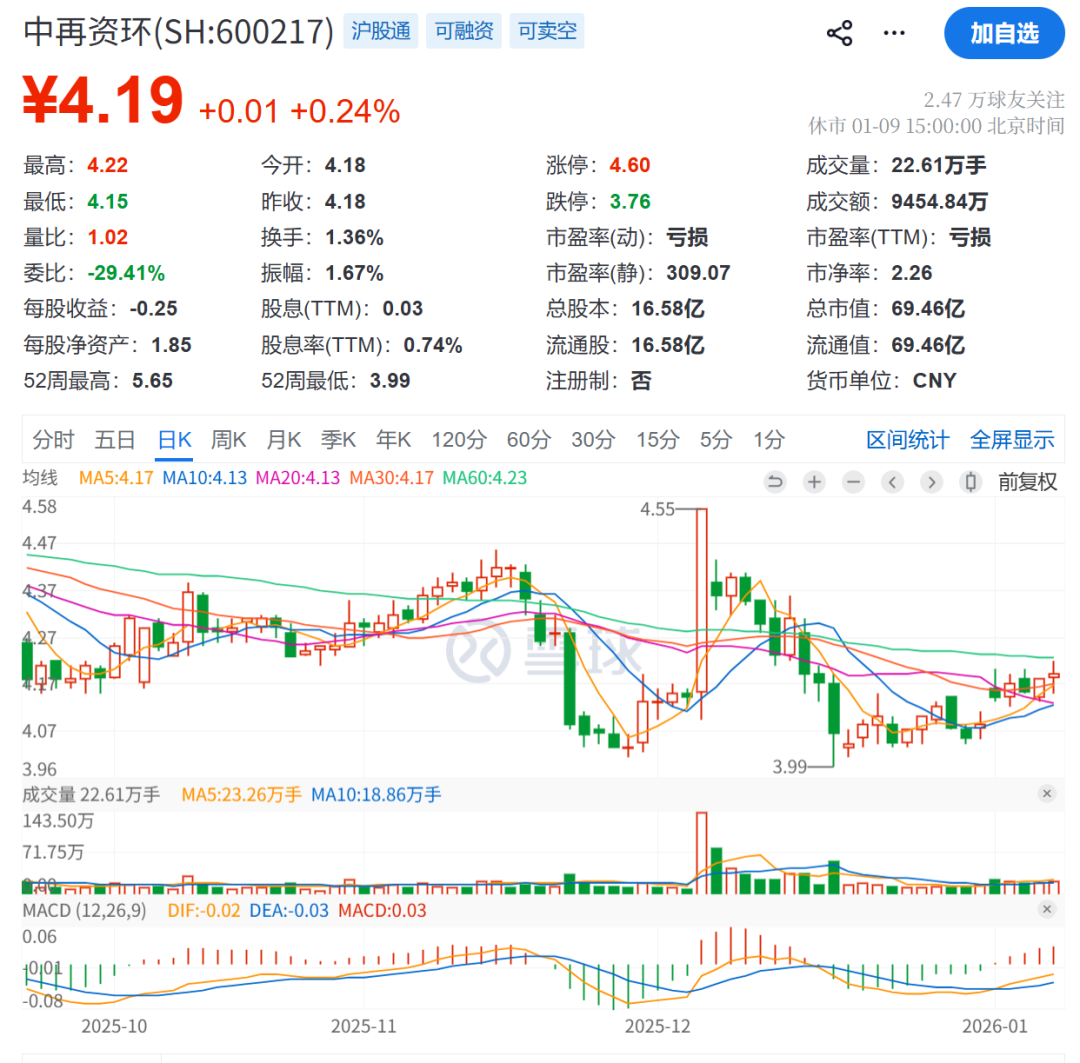This screenshot has width=1080, height=1063.
Task: Zoom in on the chart with plus icon
Action: (813, 482)
